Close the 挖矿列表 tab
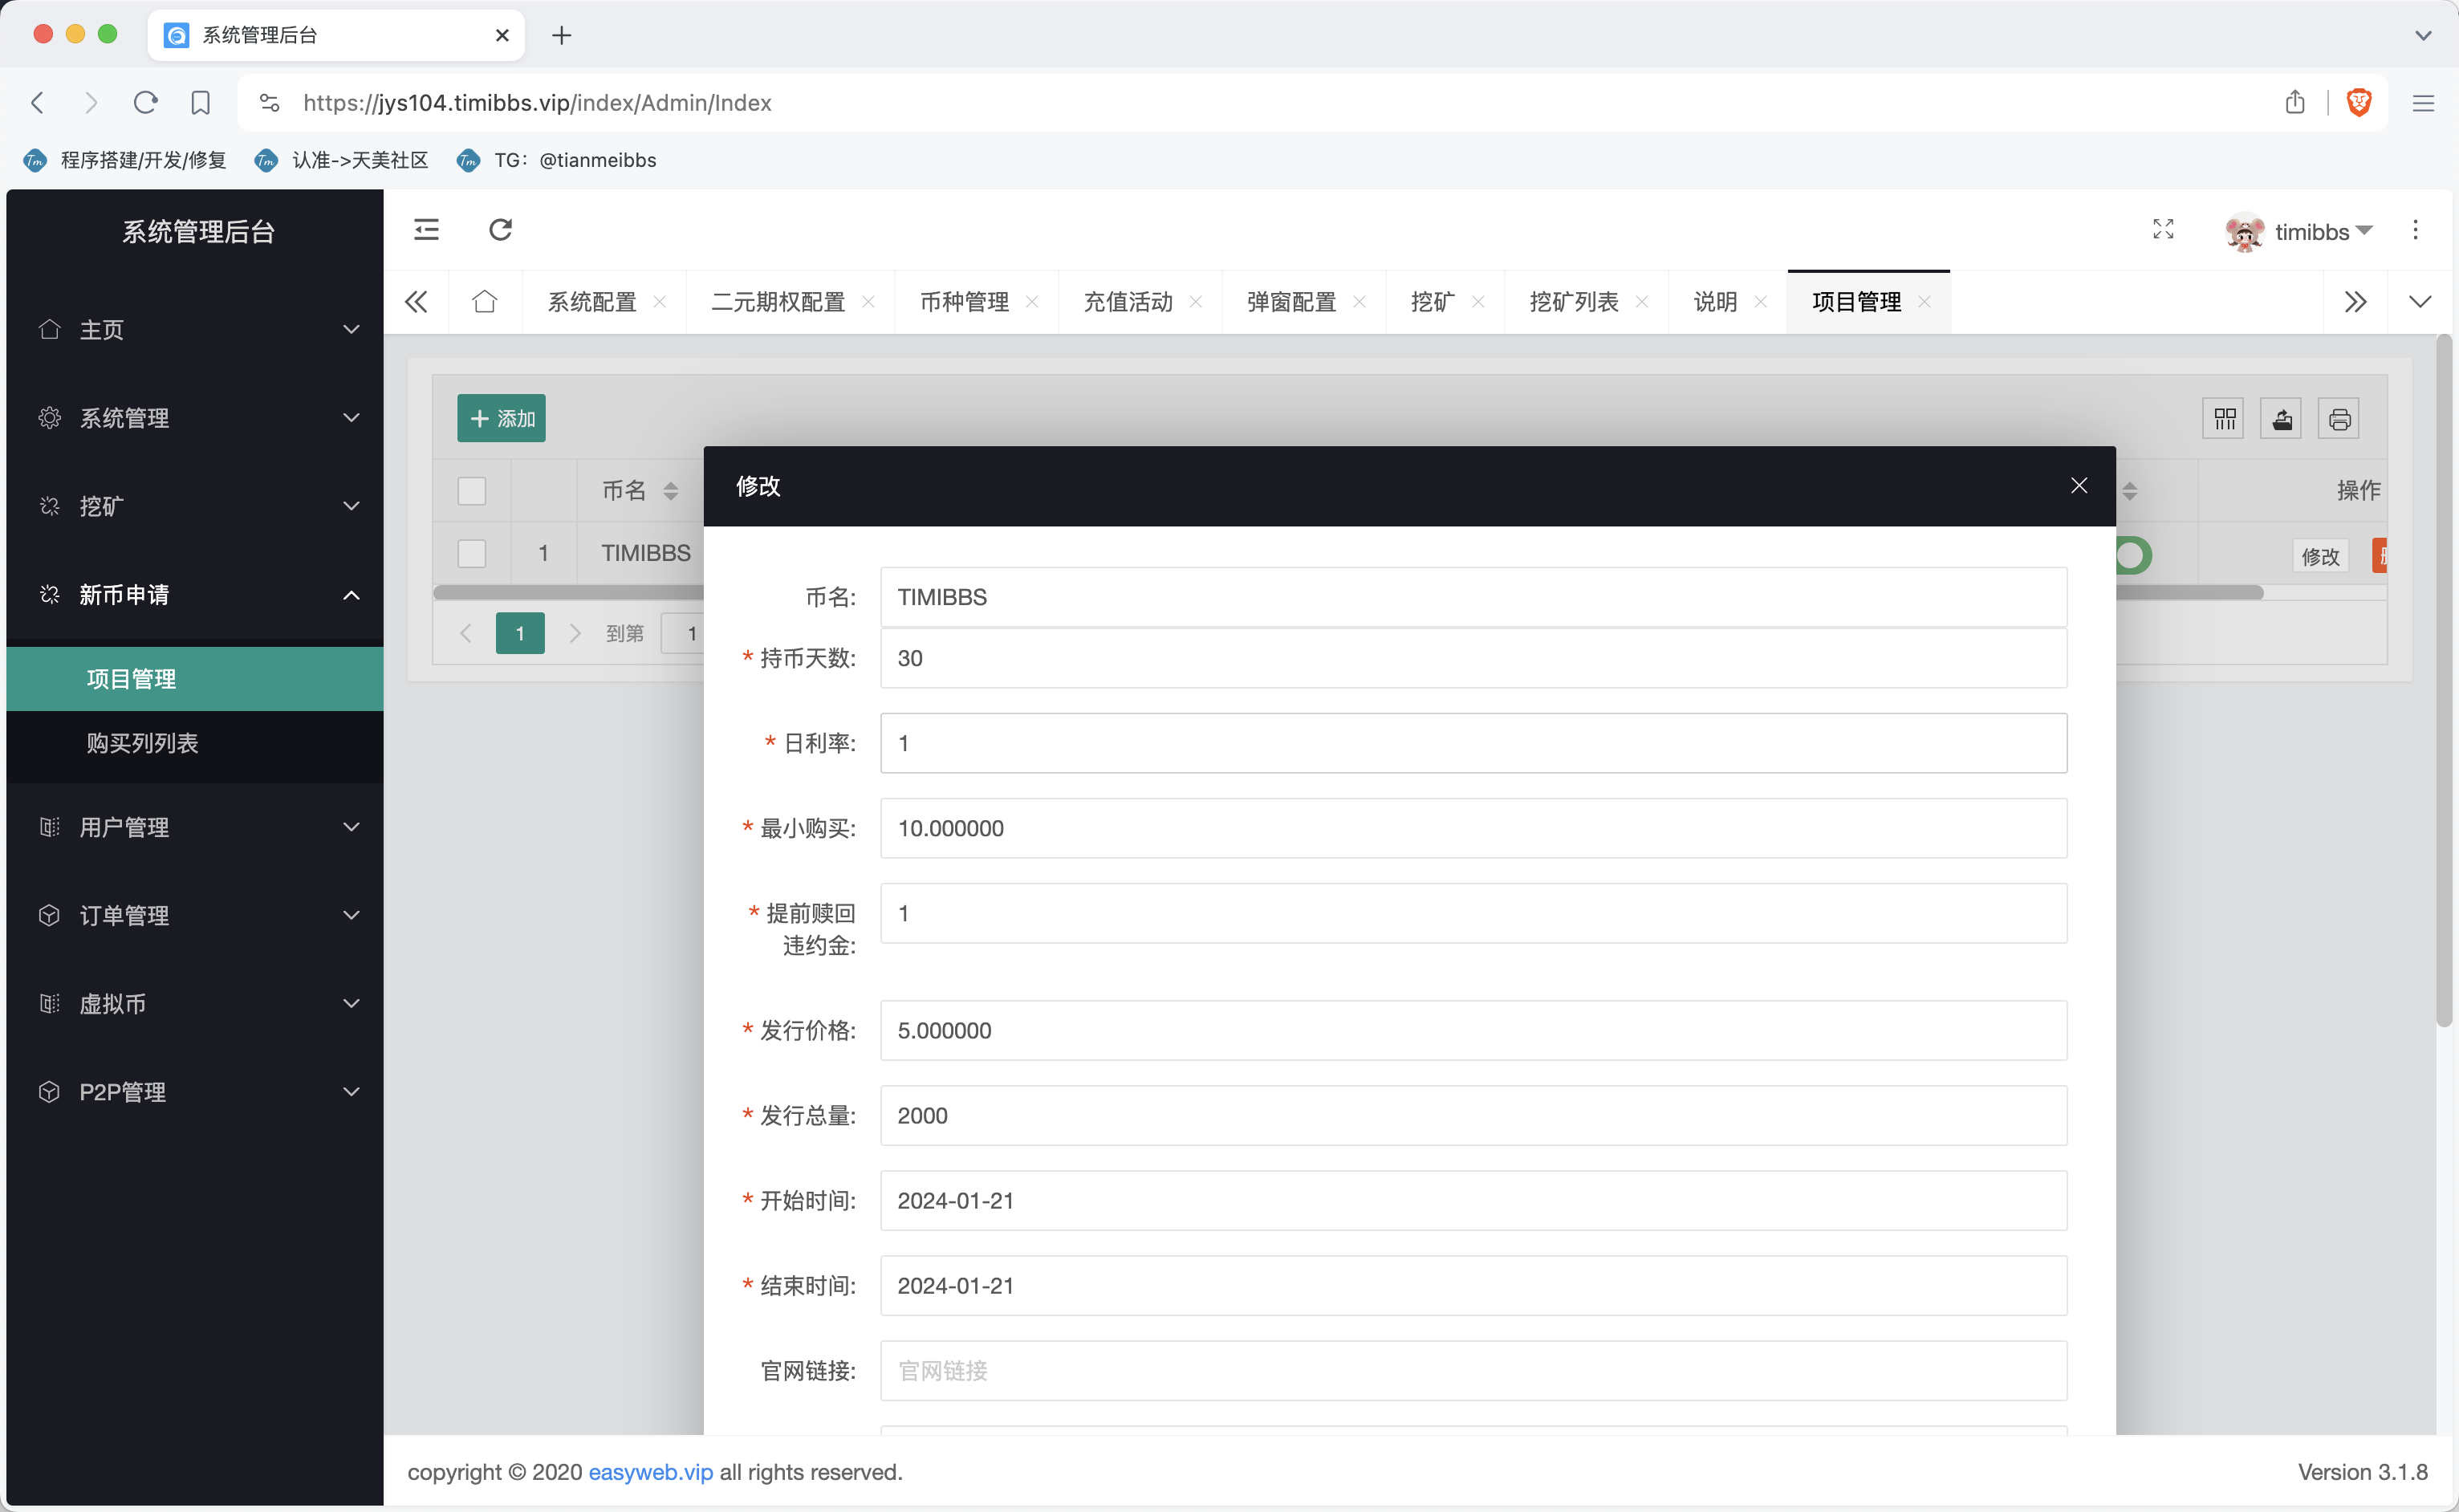The image size is (2459, 1512). pos(1642,302)
